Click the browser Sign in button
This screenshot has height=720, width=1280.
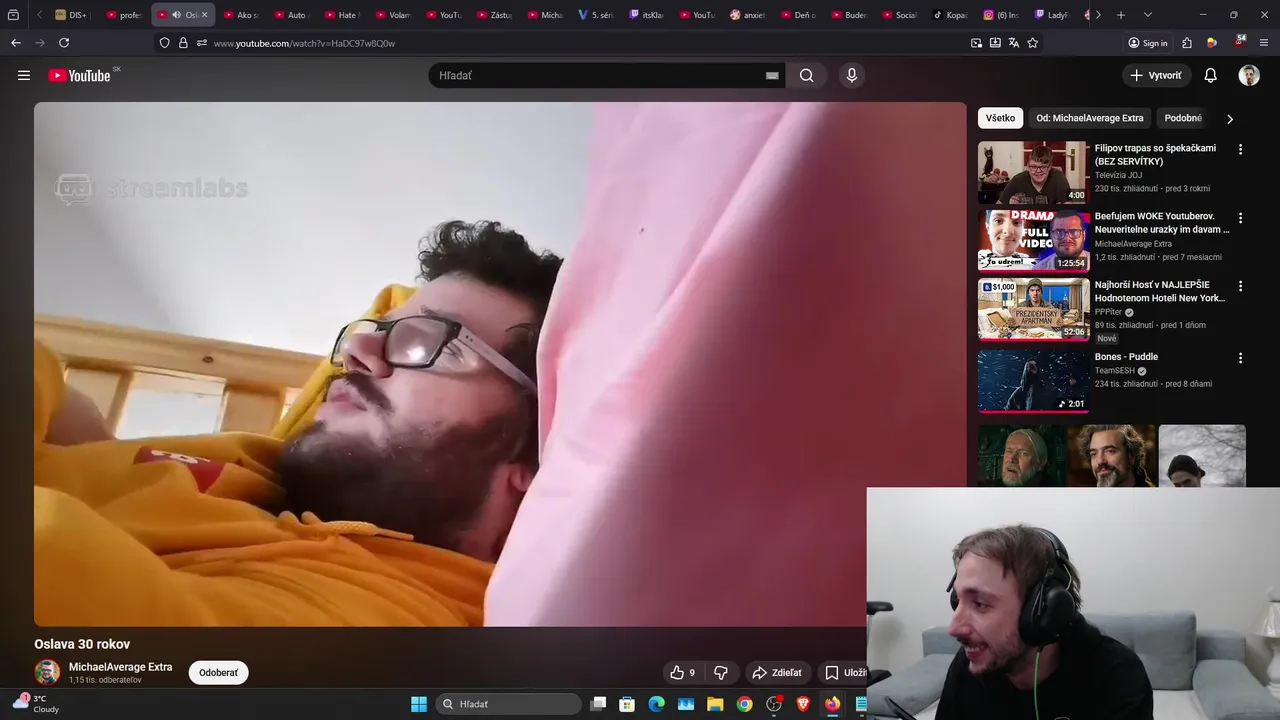(1148, 43)
